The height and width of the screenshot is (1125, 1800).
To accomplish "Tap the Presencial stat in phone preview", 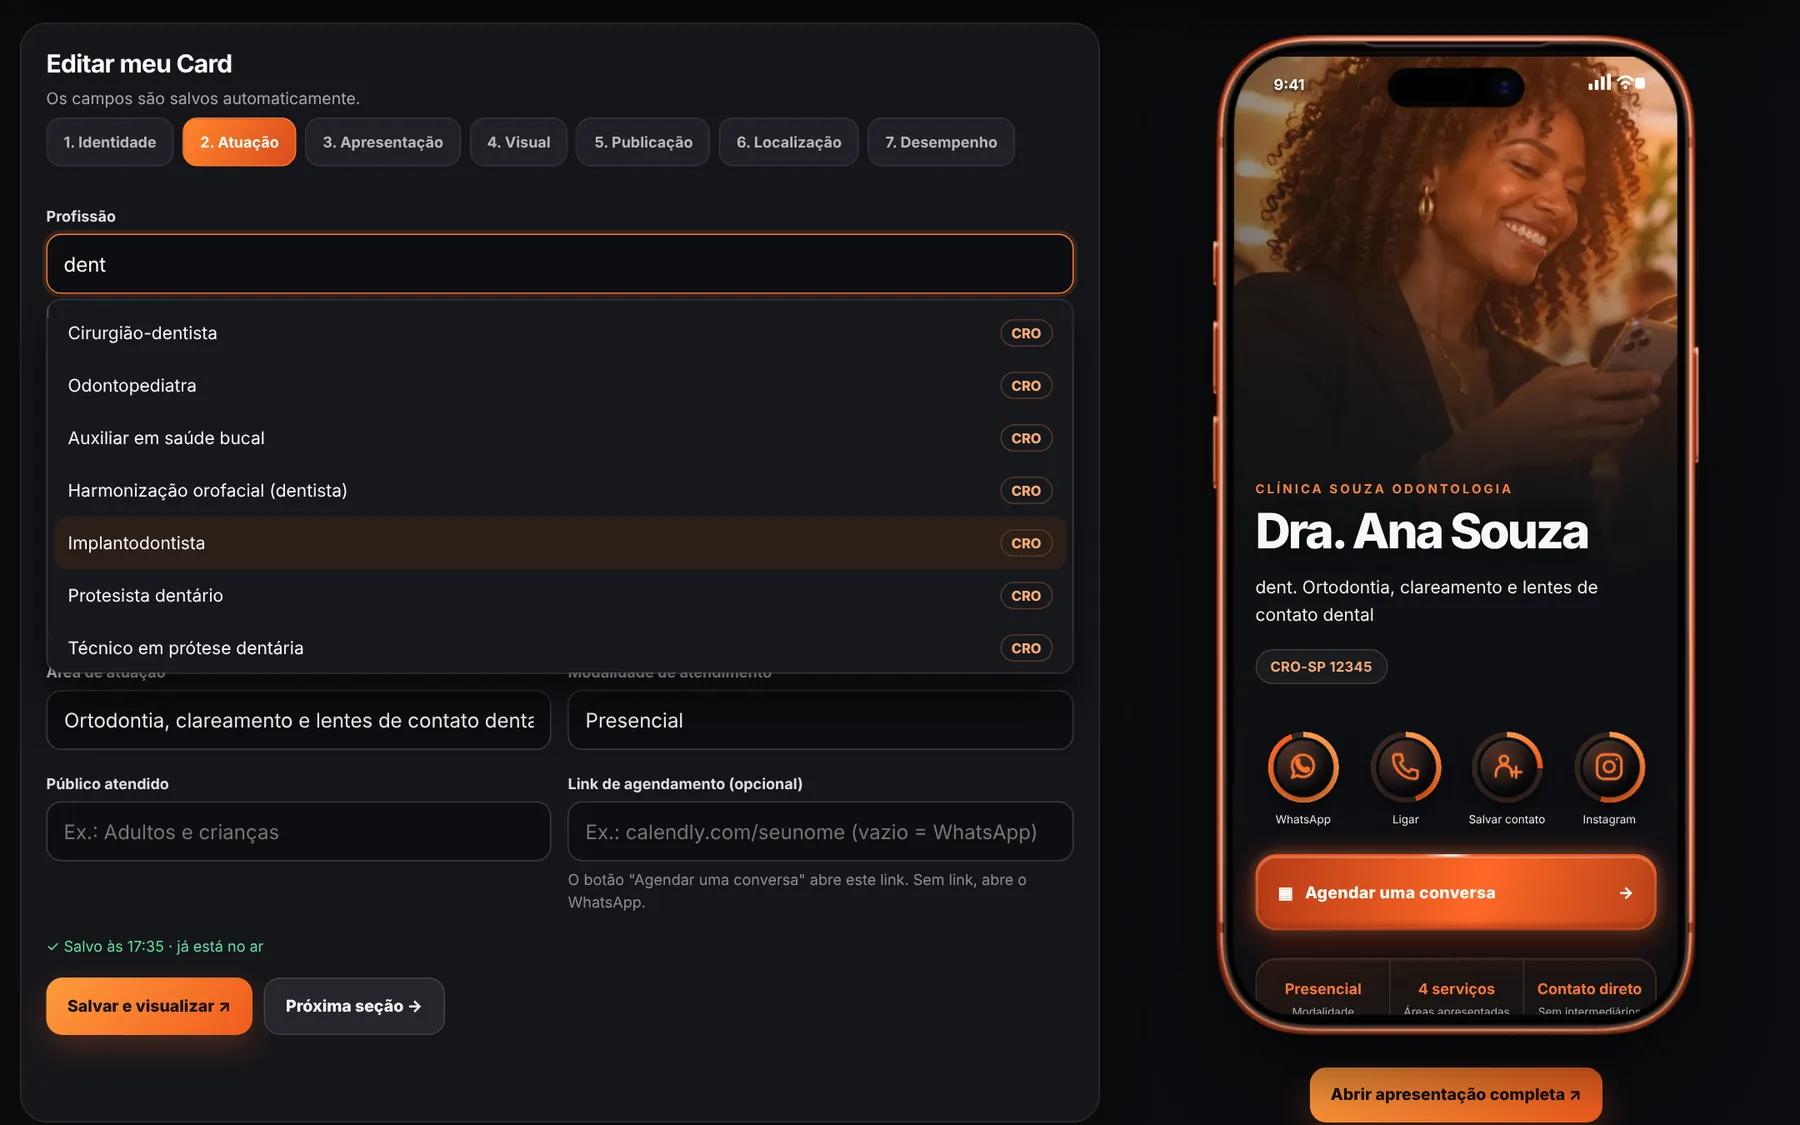I will click(1323, 989).
